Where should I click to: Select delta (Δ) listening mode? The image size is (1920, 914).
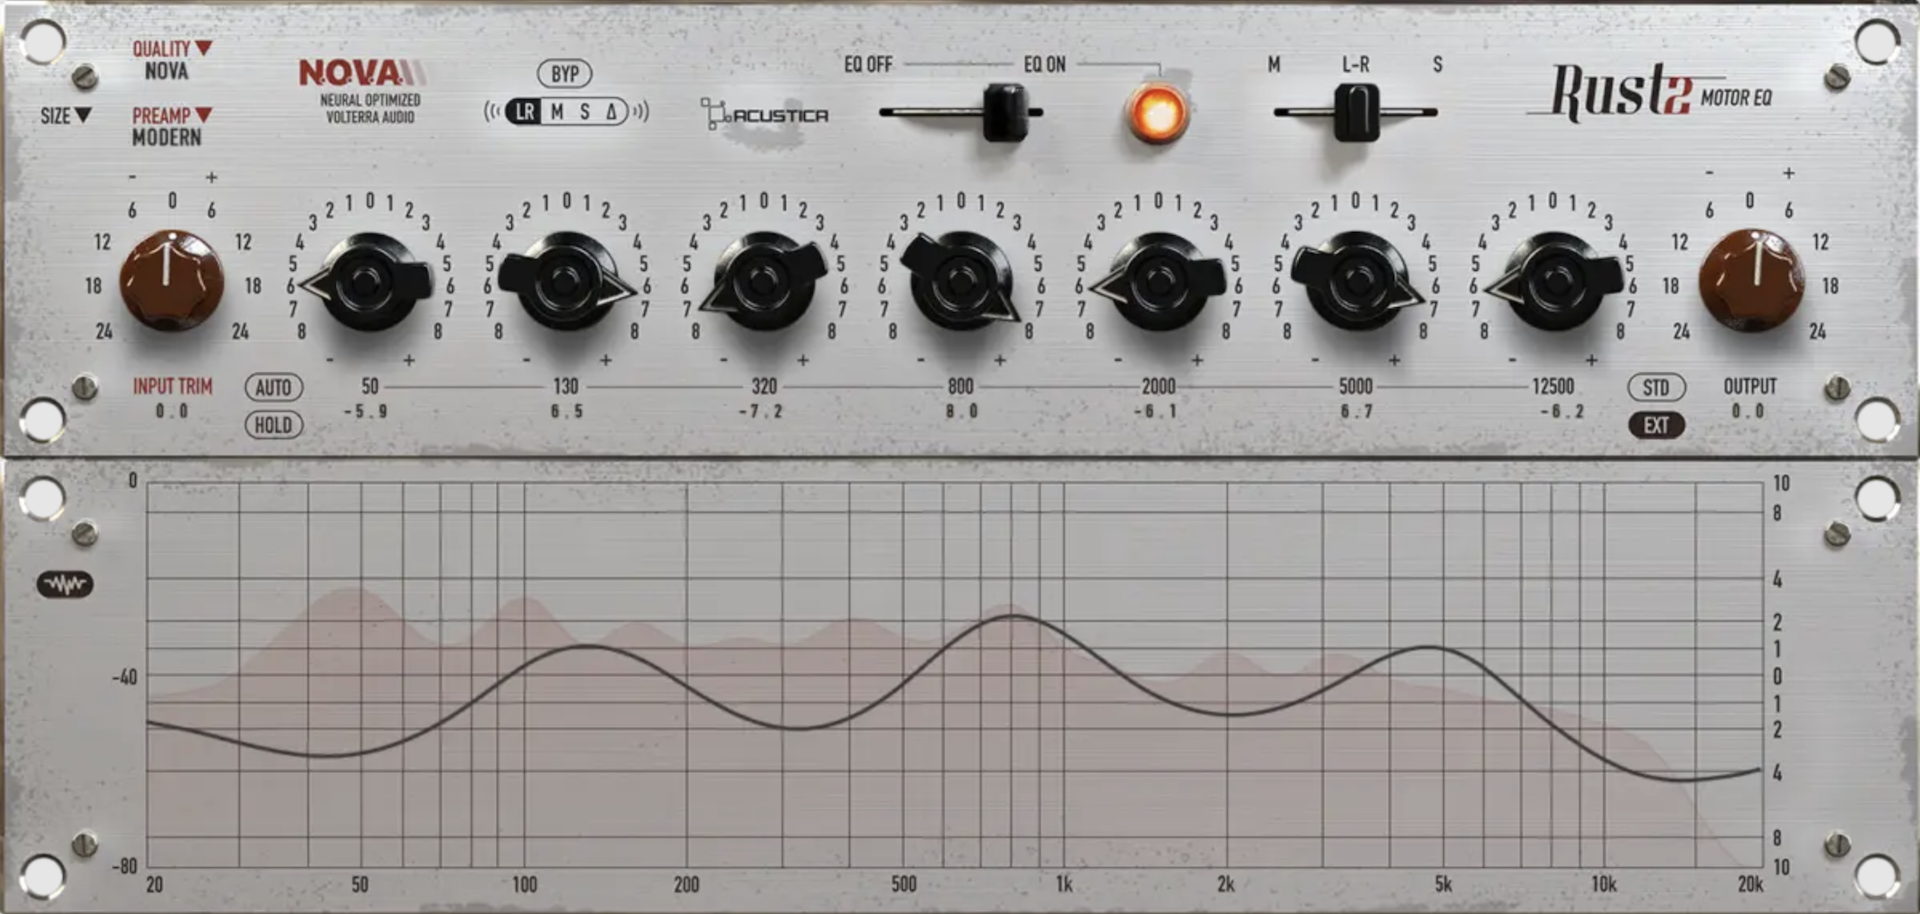tap(611, 112)
